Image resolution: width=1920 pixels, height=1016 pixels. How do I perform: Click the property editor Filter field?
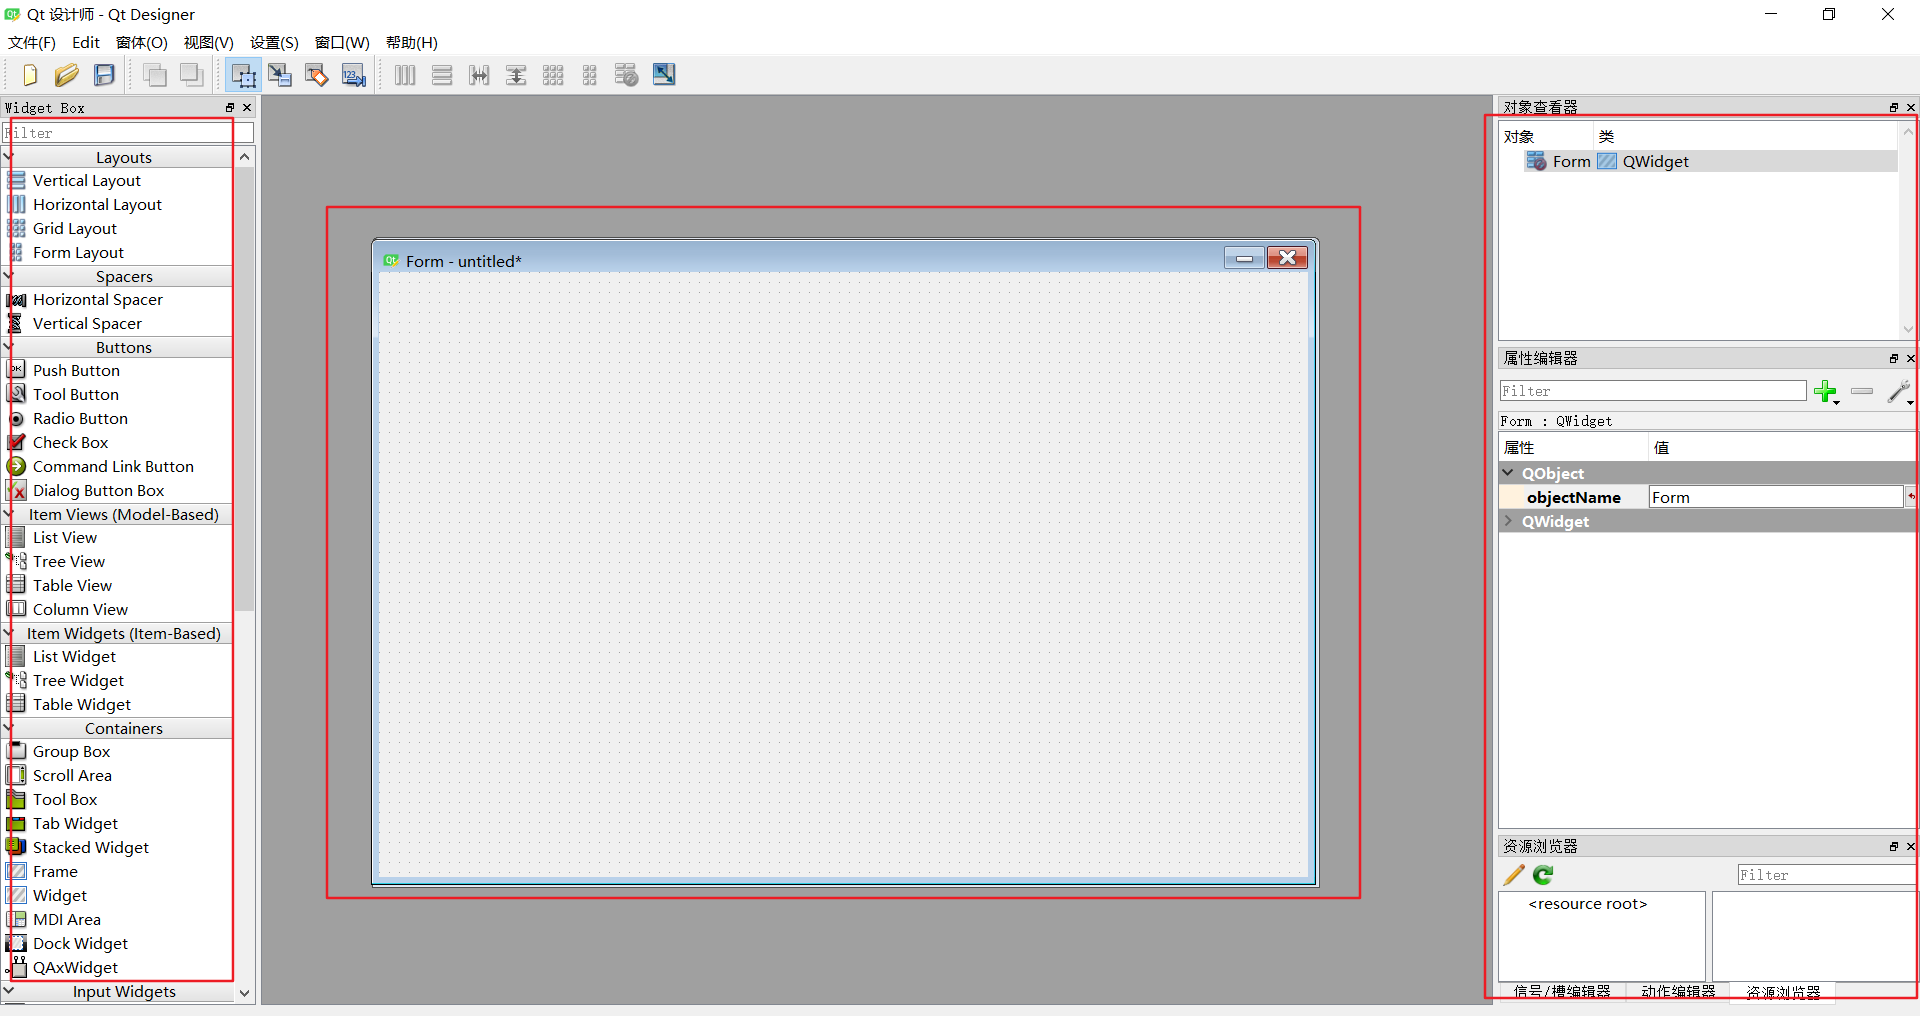pyautogui.click(x=1652, y=391)
